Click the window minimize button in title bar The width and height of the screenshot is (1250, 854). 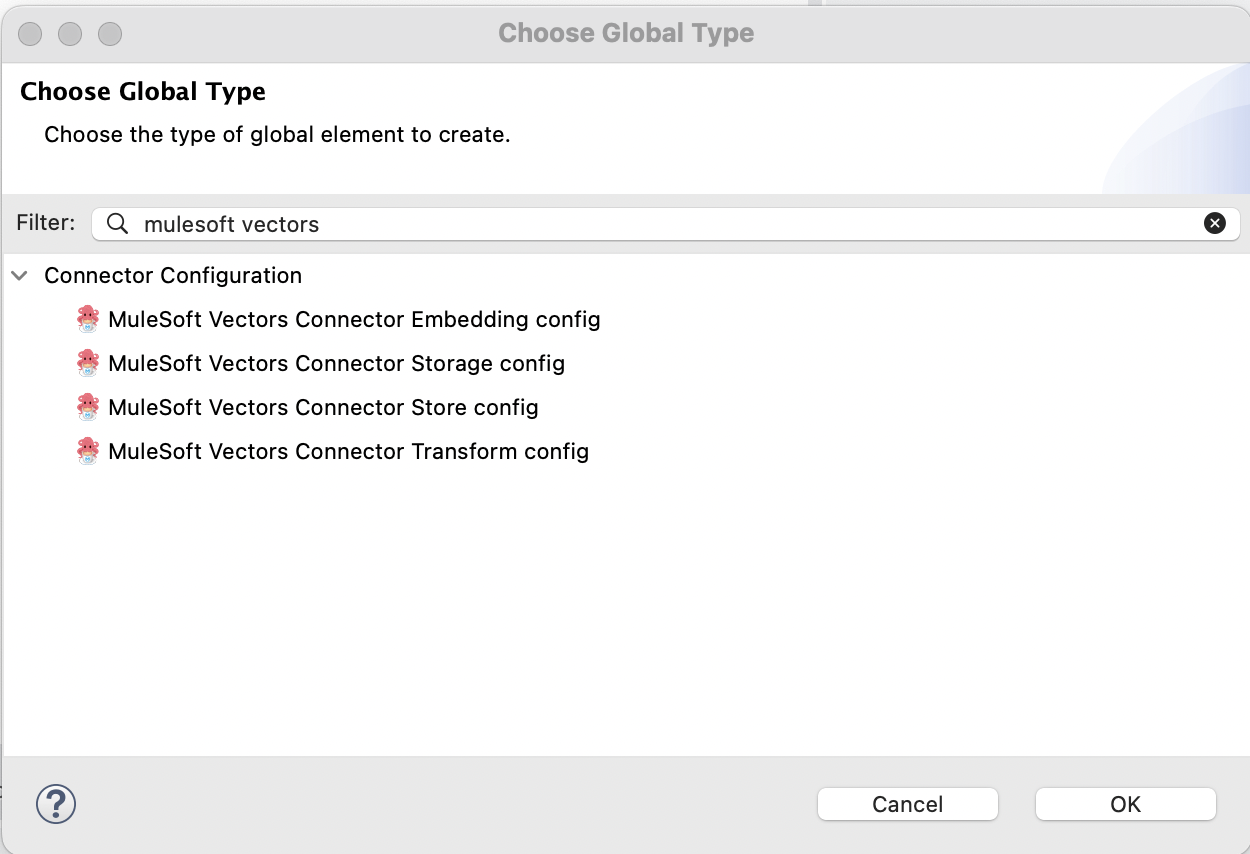click(x=70, y=34)
